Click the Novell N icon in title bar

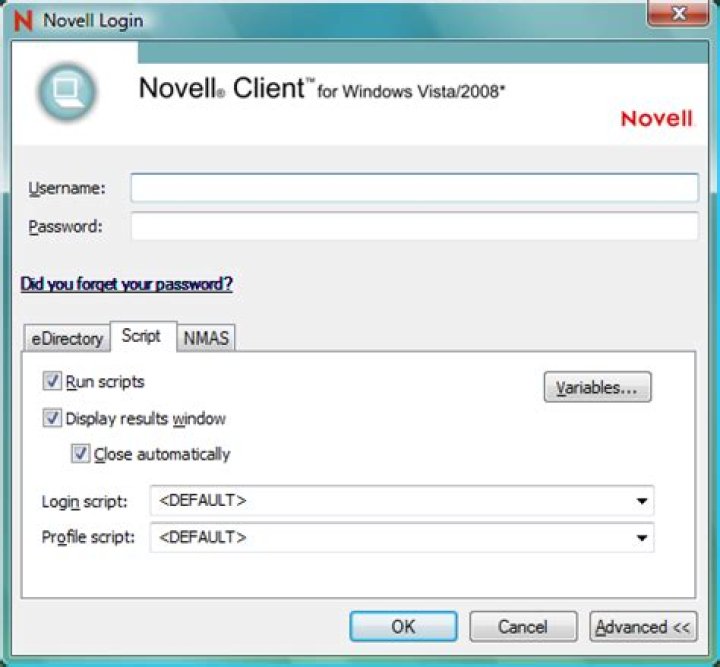point(23,20)
